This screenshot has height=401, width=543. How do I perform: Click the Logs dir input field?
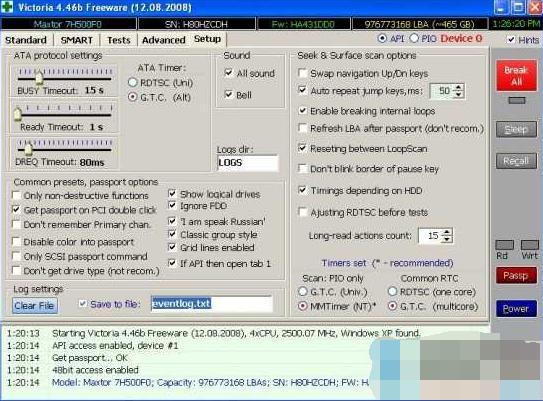248,163
